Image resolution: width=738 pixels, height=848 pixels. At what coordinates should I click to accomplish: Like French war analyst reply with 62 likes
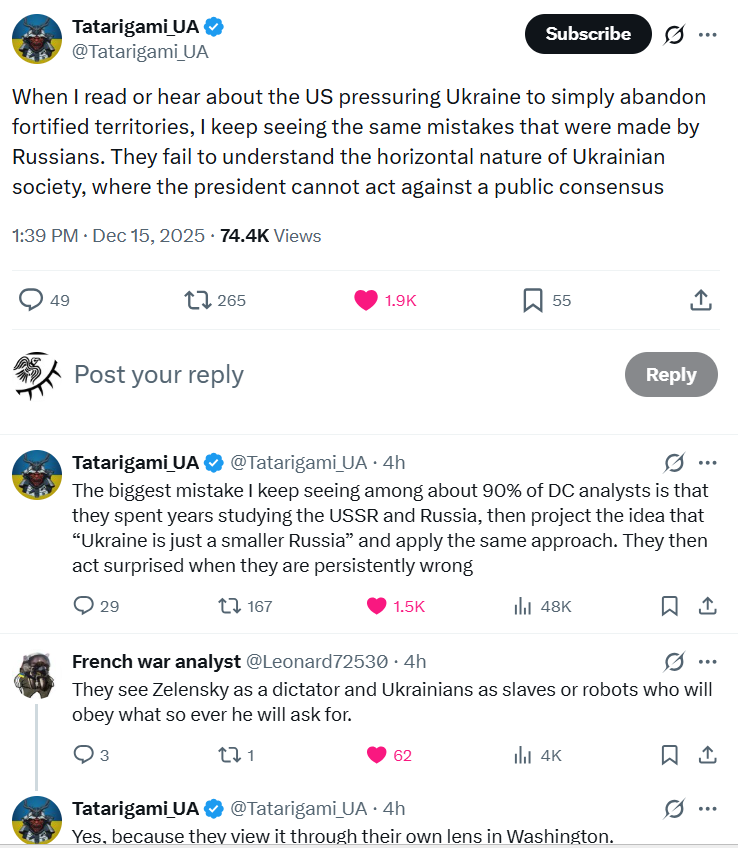pyautogui.click(x=377, y=755)
